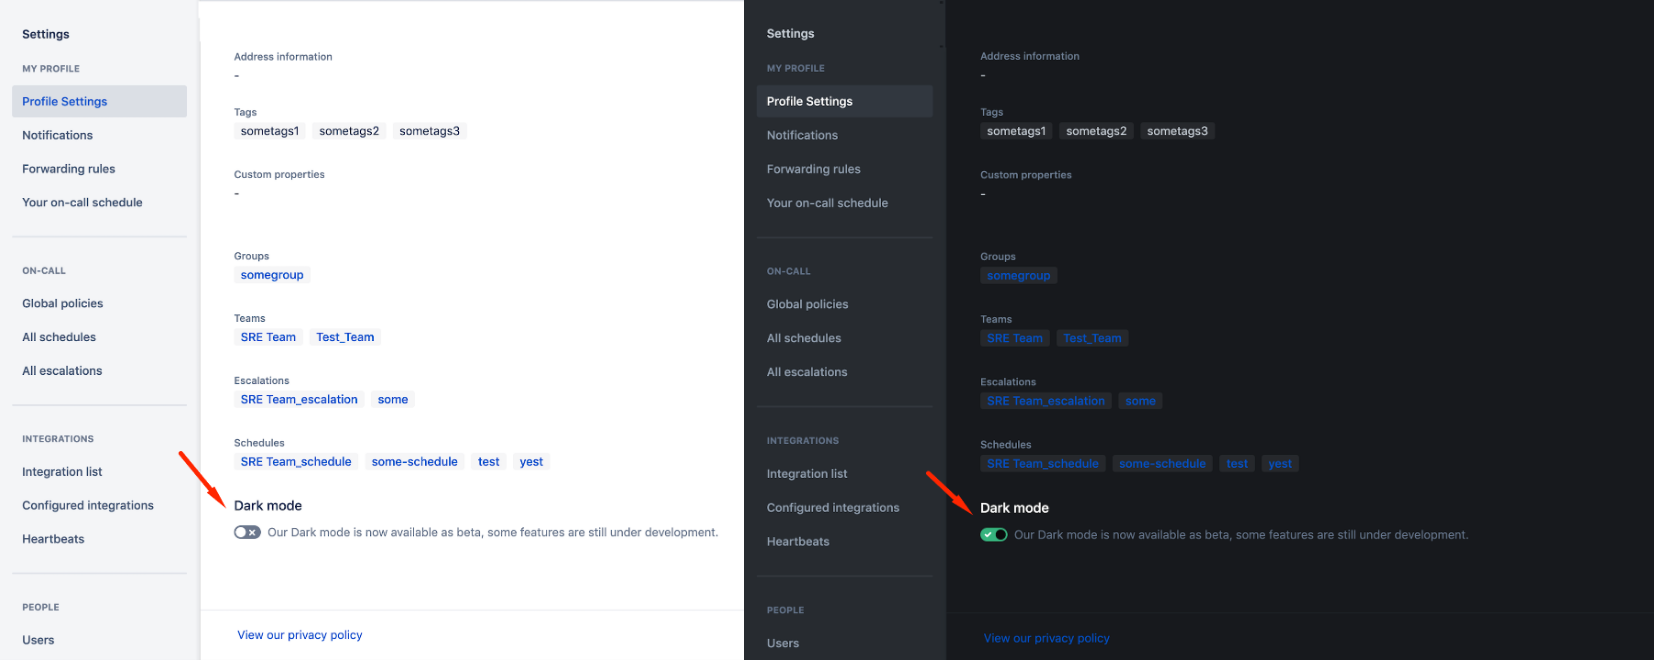
Task: Open Profile Settings in light sidebar
Action: [99, 101]
